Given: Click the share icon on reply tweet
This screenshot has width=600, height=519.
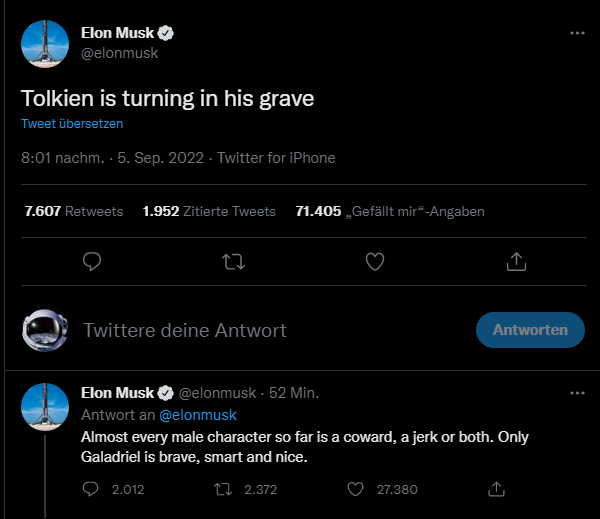Looking at the screenshot, I should click(x=496, y=489).
